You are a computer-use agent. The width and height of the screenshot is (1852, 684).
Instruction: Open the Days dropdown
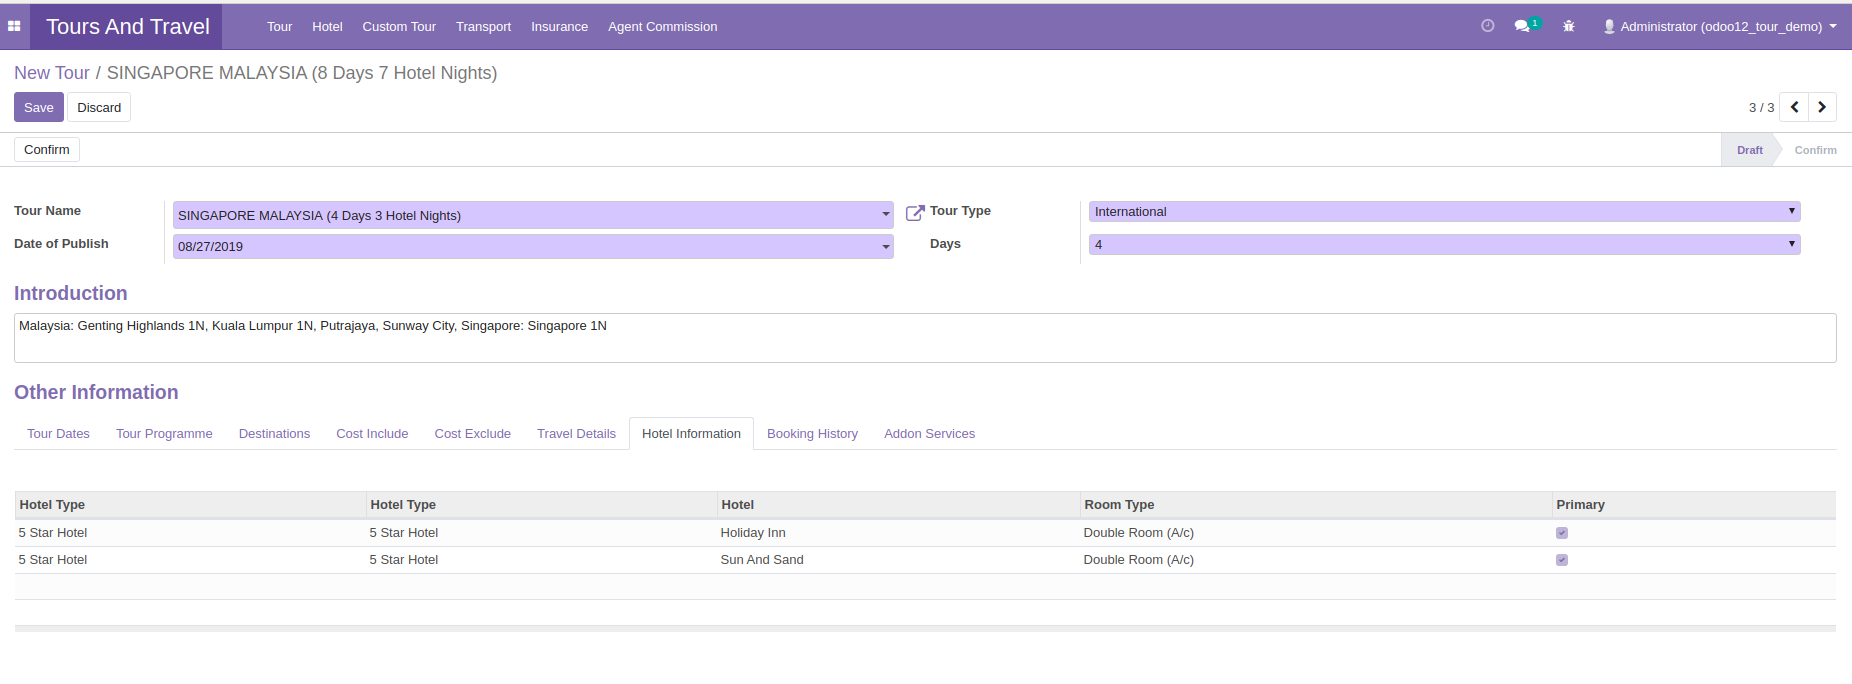(x=1444, y=244)
